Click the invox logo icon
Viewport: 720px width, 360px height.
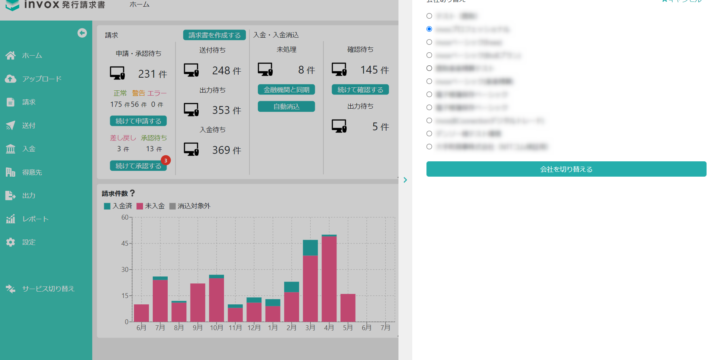pyautogui.click(x=12, y=5)
